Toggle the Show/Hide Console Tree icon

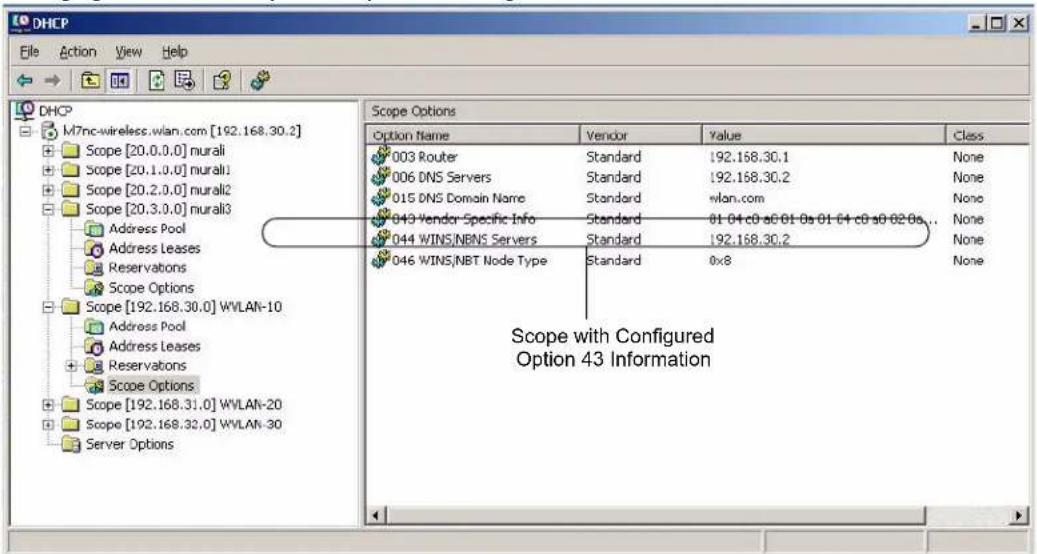(120, 81)
